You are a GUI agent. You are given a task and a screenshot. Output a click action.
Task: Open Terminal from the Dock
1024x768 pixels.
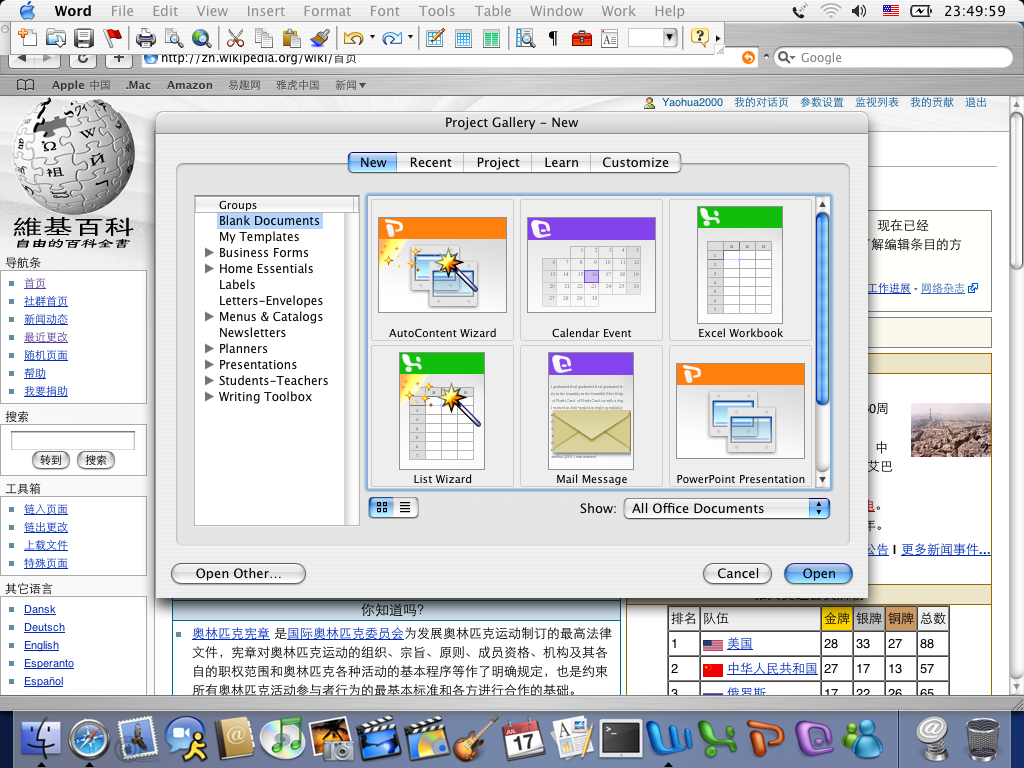[x=620, y=738]
